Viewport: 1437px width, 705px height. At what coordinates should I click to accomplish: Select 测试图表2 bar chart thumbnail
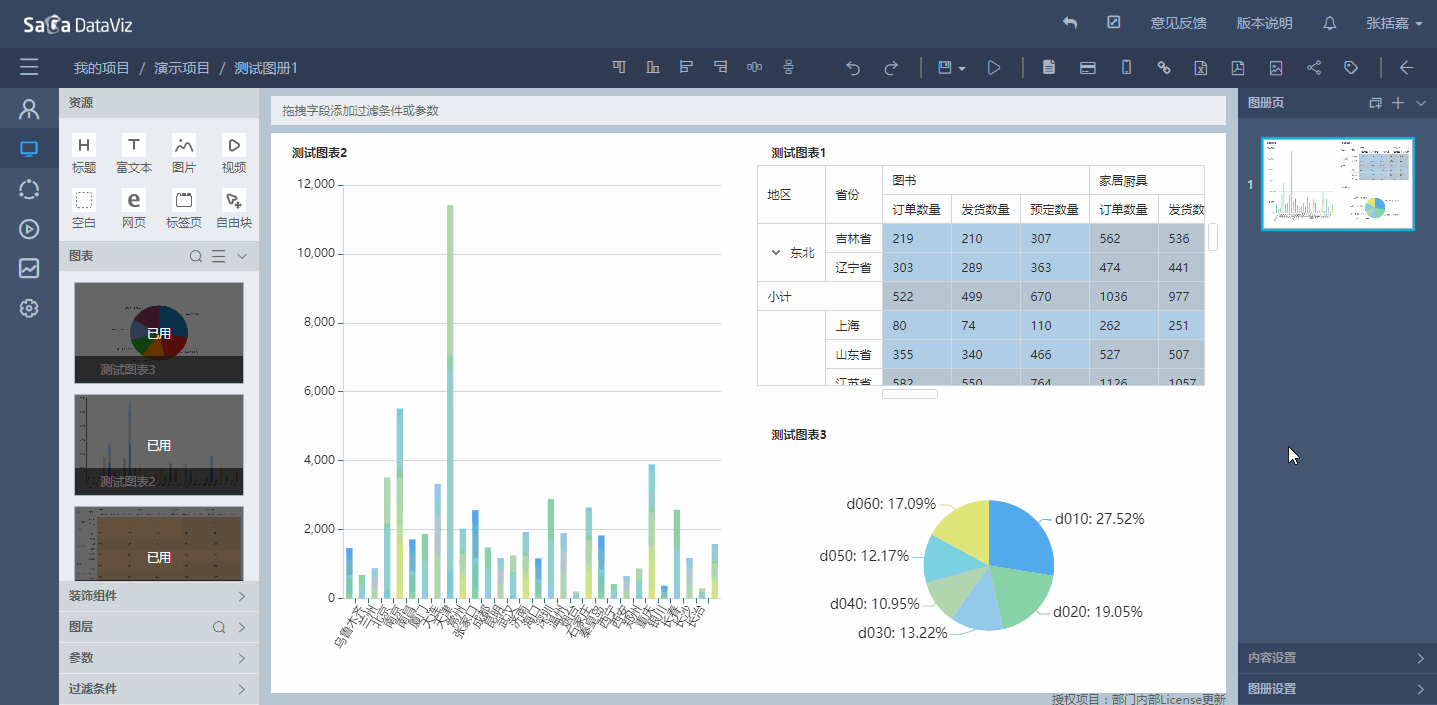[159, 445]
